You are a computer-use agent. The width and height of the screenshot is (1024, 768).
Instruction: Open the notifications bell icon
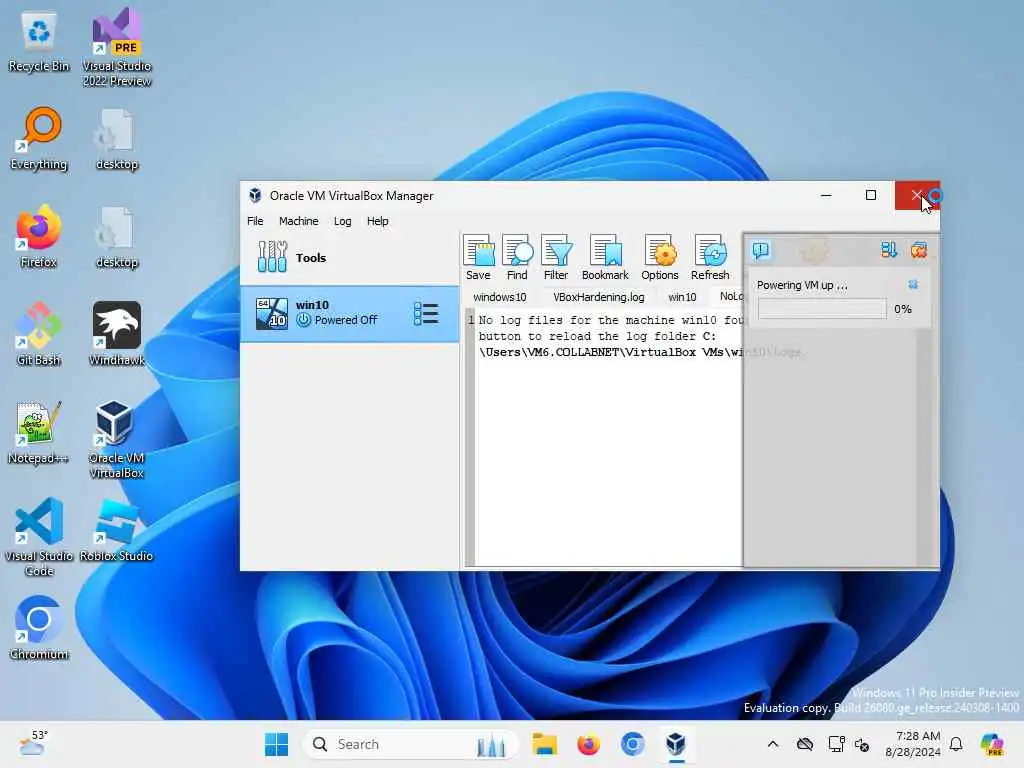[x=956, y=744]
